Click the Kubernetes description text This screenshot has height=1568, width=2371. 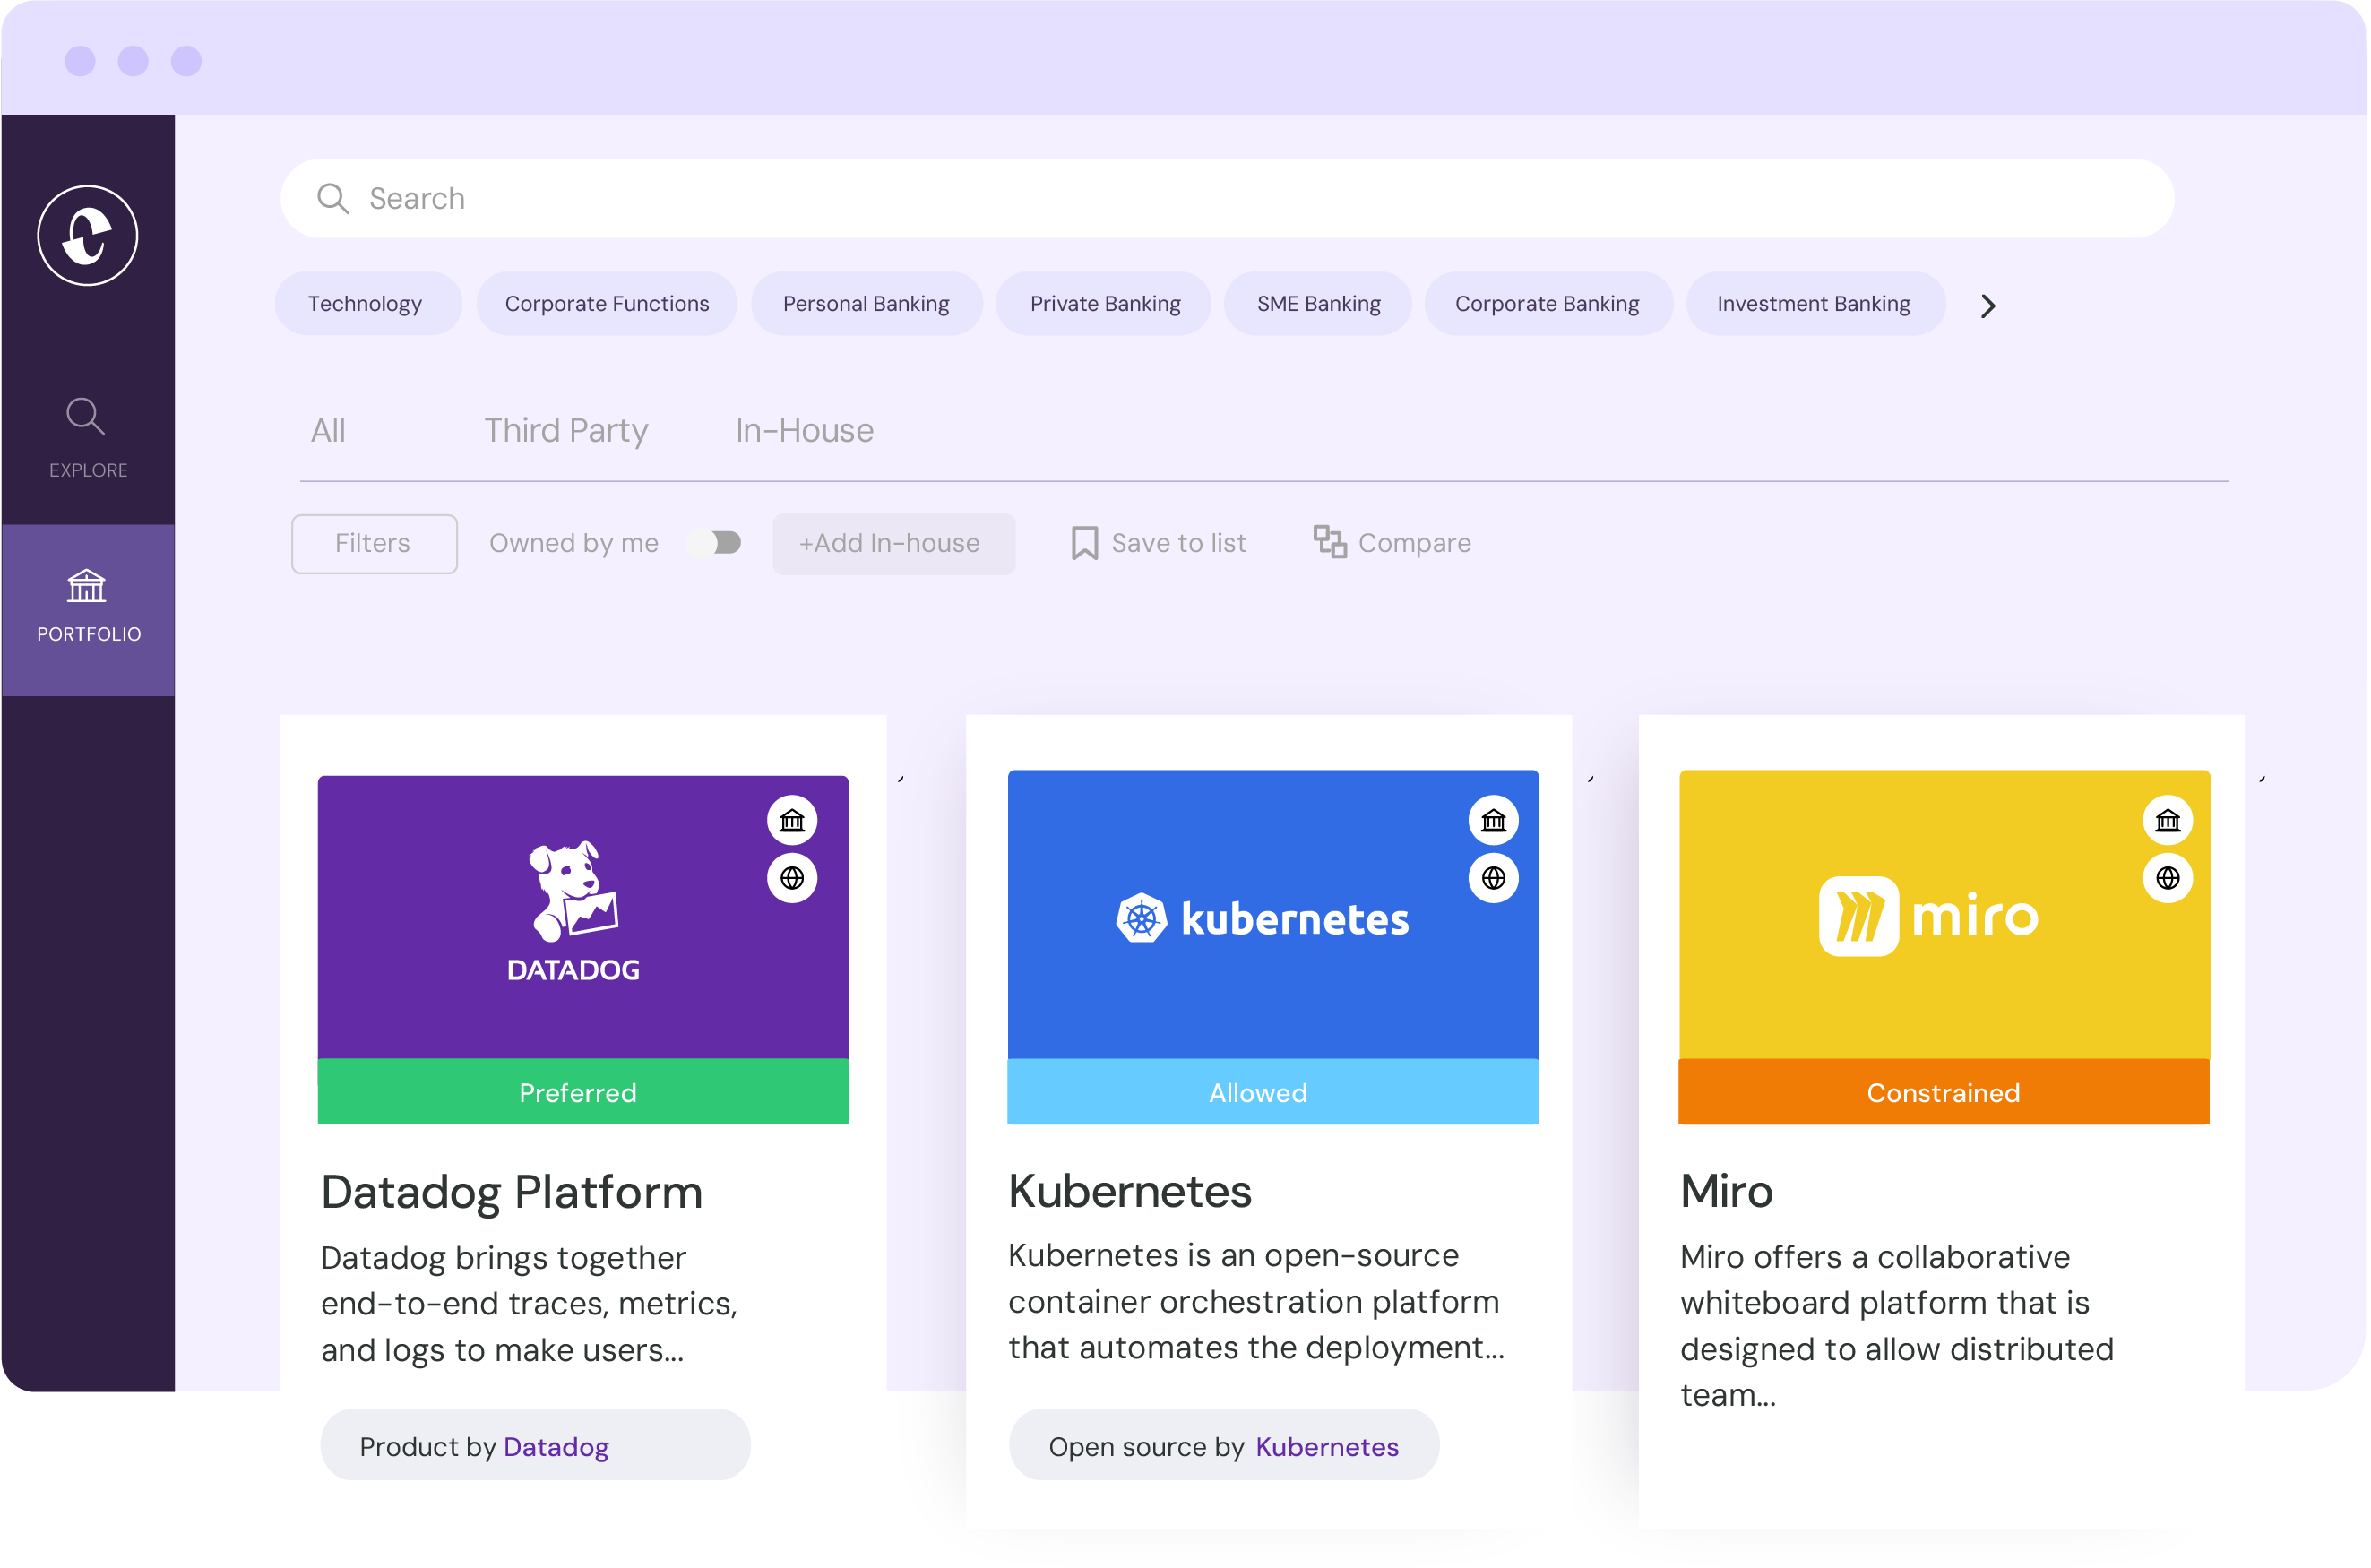coord(1256,1302)
